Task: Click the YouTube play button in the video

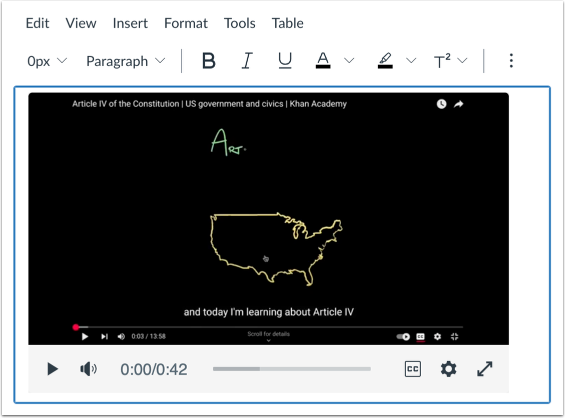Action: (x=85, y=337)
